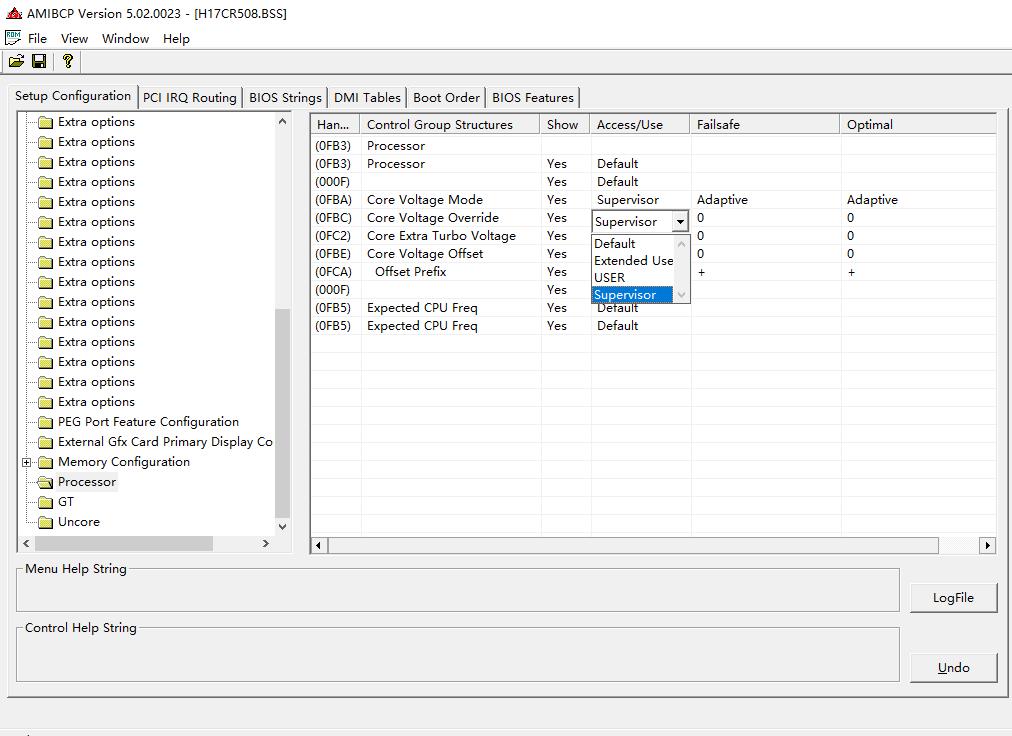Click the tree panel scroll down arrow
Image resolution: width=1012 pixels, height=736 pixels.
point(282,526)
